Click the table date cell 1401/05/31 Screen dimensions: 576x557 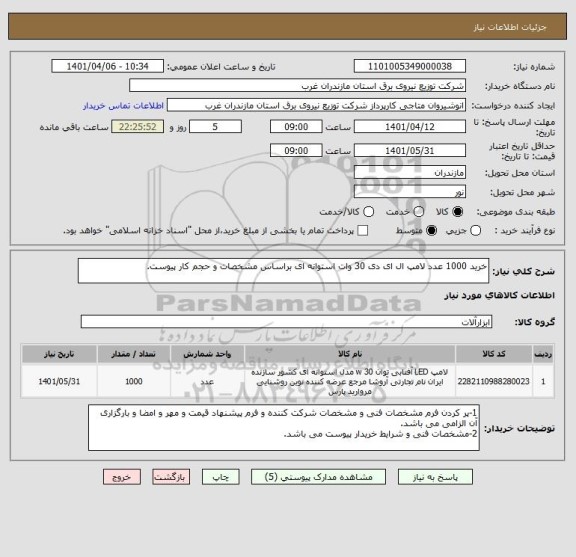[59, 381]
